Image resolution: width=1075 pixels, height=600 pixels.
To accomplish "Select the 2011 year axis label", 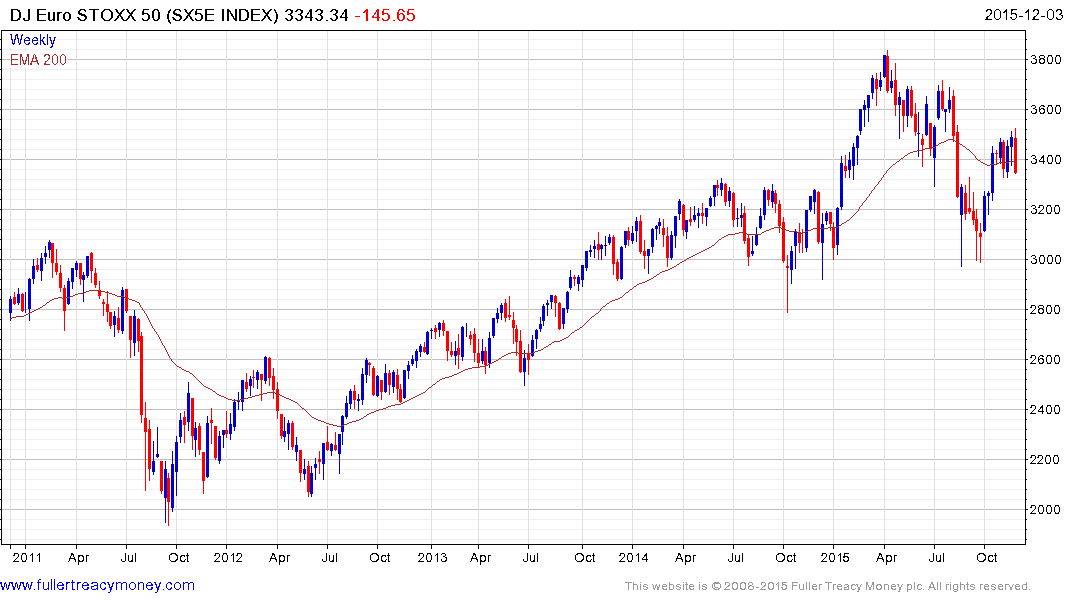I will pos(27,557).
